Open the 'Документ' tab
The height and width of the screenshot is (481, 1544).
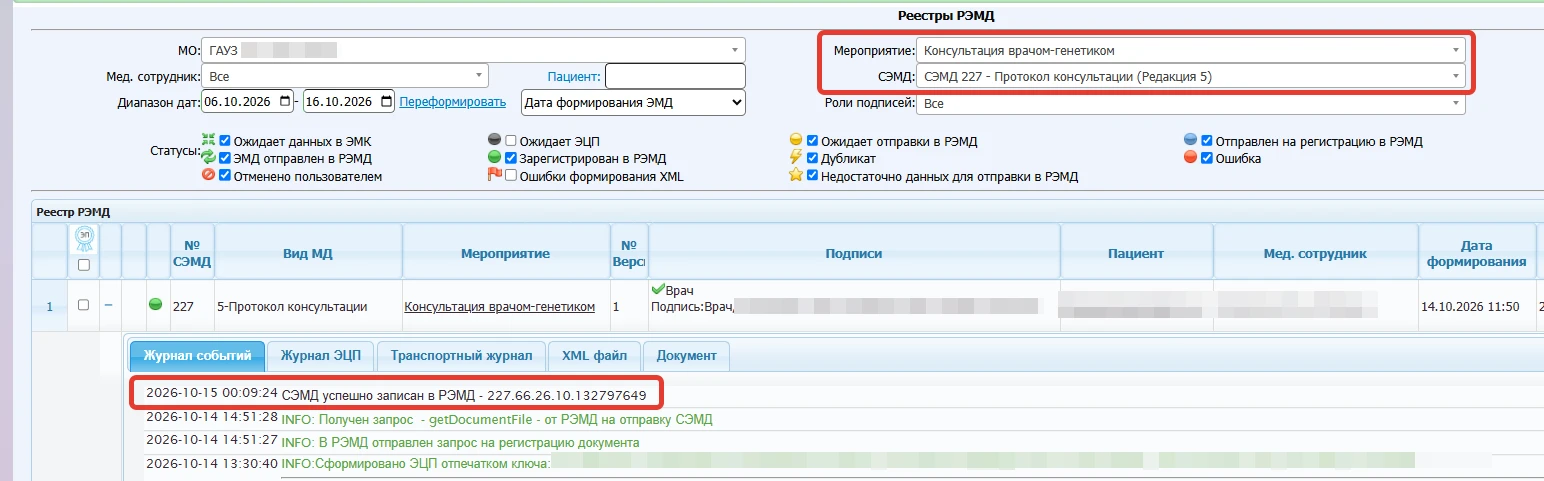click(x=686, y=355)
